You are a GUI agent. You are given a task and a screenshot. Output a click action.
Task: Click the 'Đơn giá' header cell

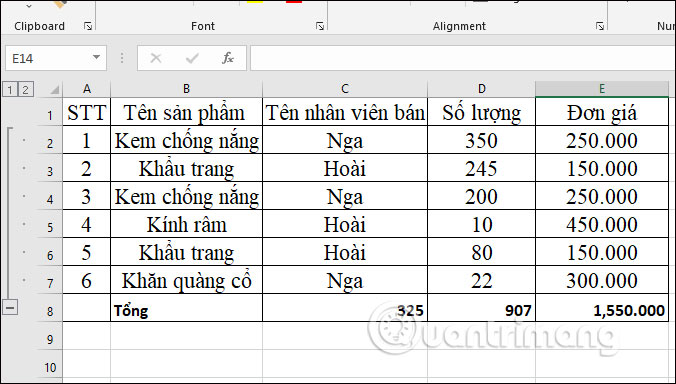pyautogui.click(x=602, y=112)
